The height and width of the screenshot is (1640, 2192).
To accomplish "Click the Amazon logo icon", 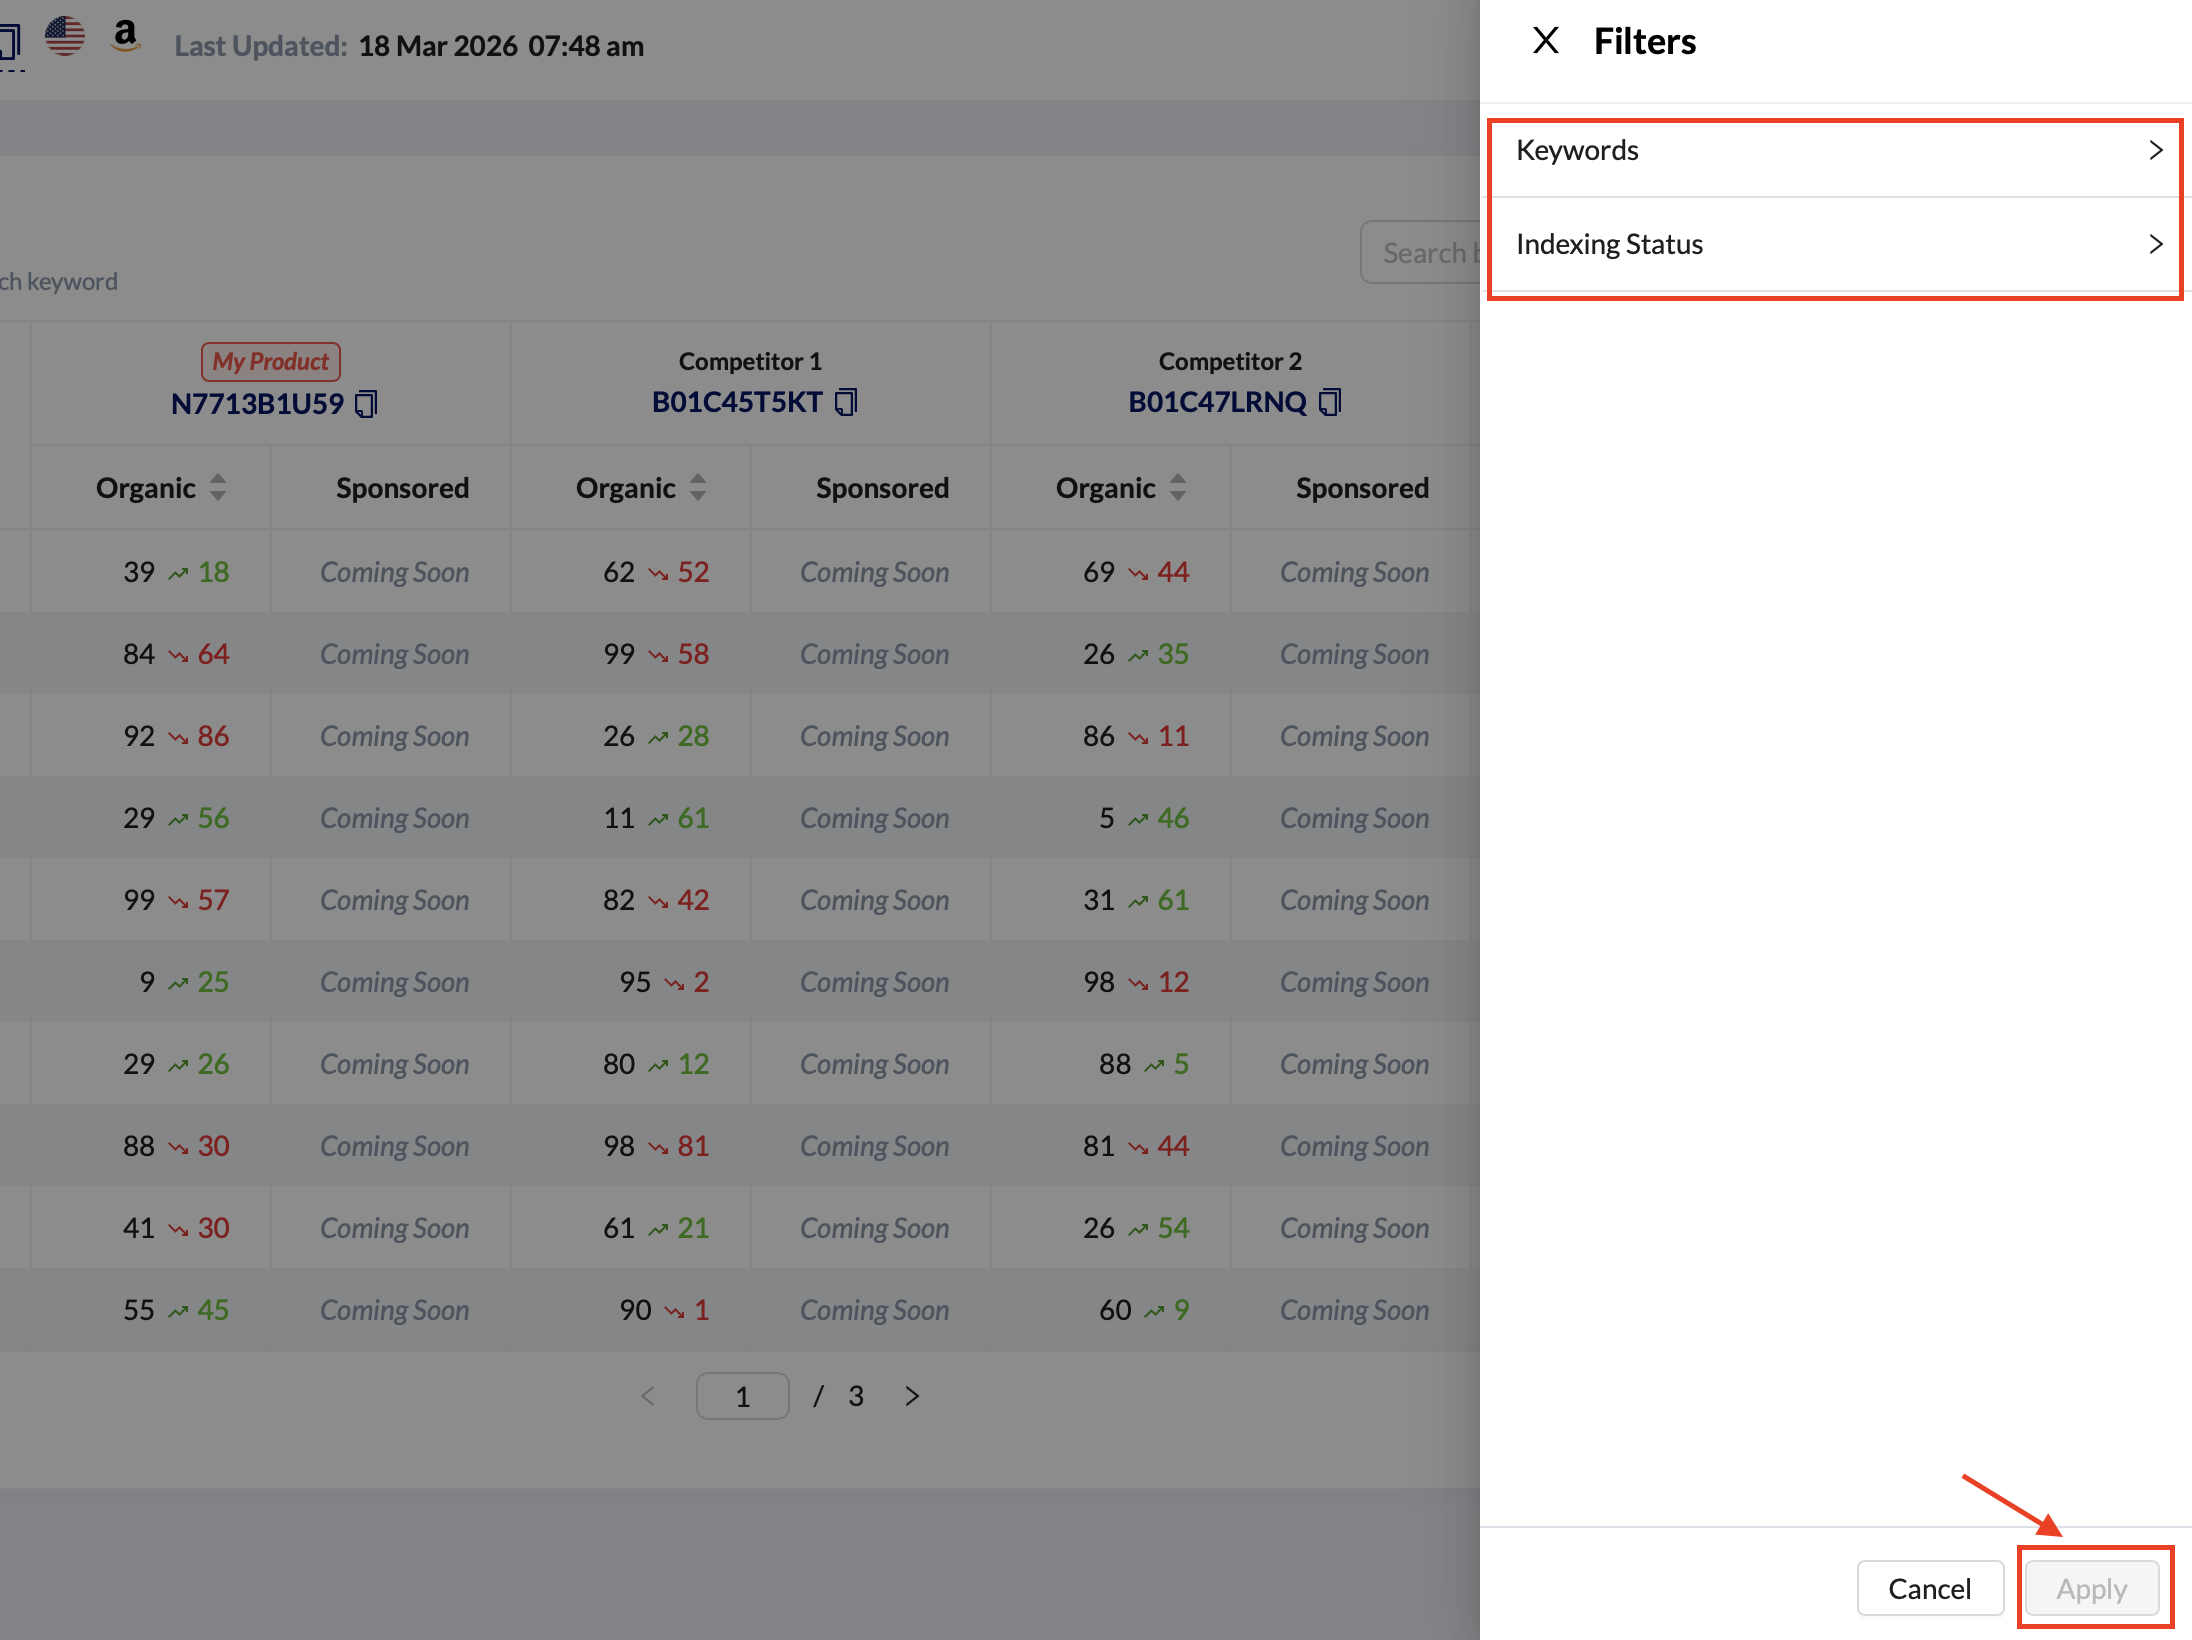I will [x=125, y=37].
